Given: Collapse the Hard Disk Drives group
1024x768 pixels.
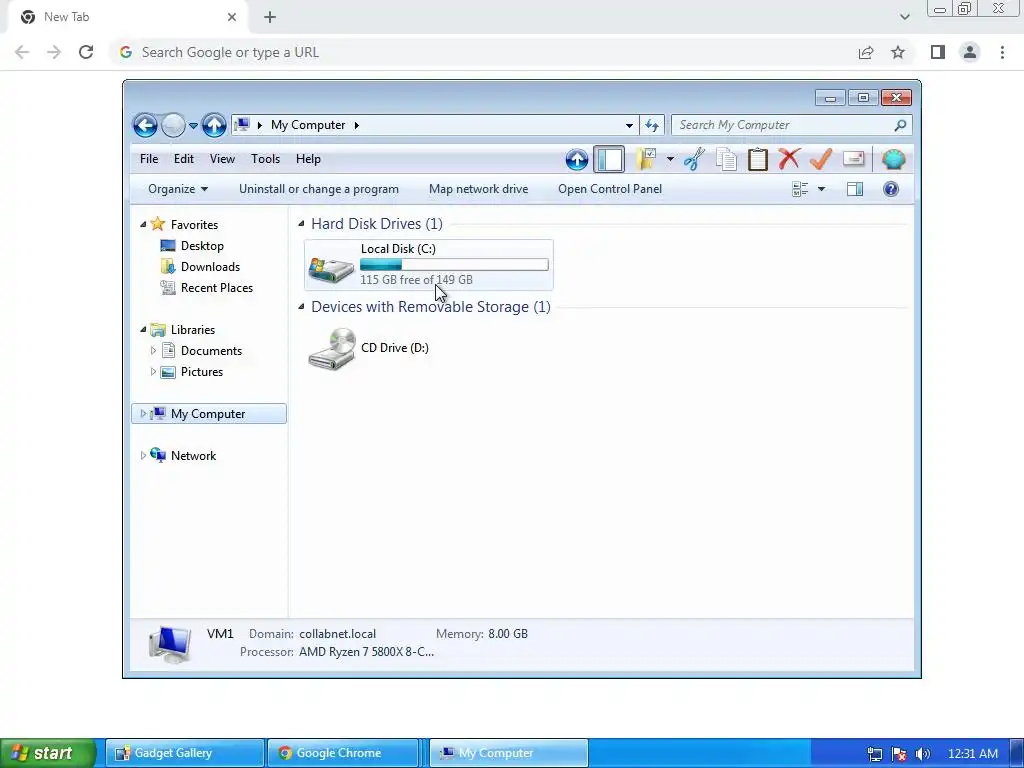Looking at the screenshot, I should pos(301,224).
